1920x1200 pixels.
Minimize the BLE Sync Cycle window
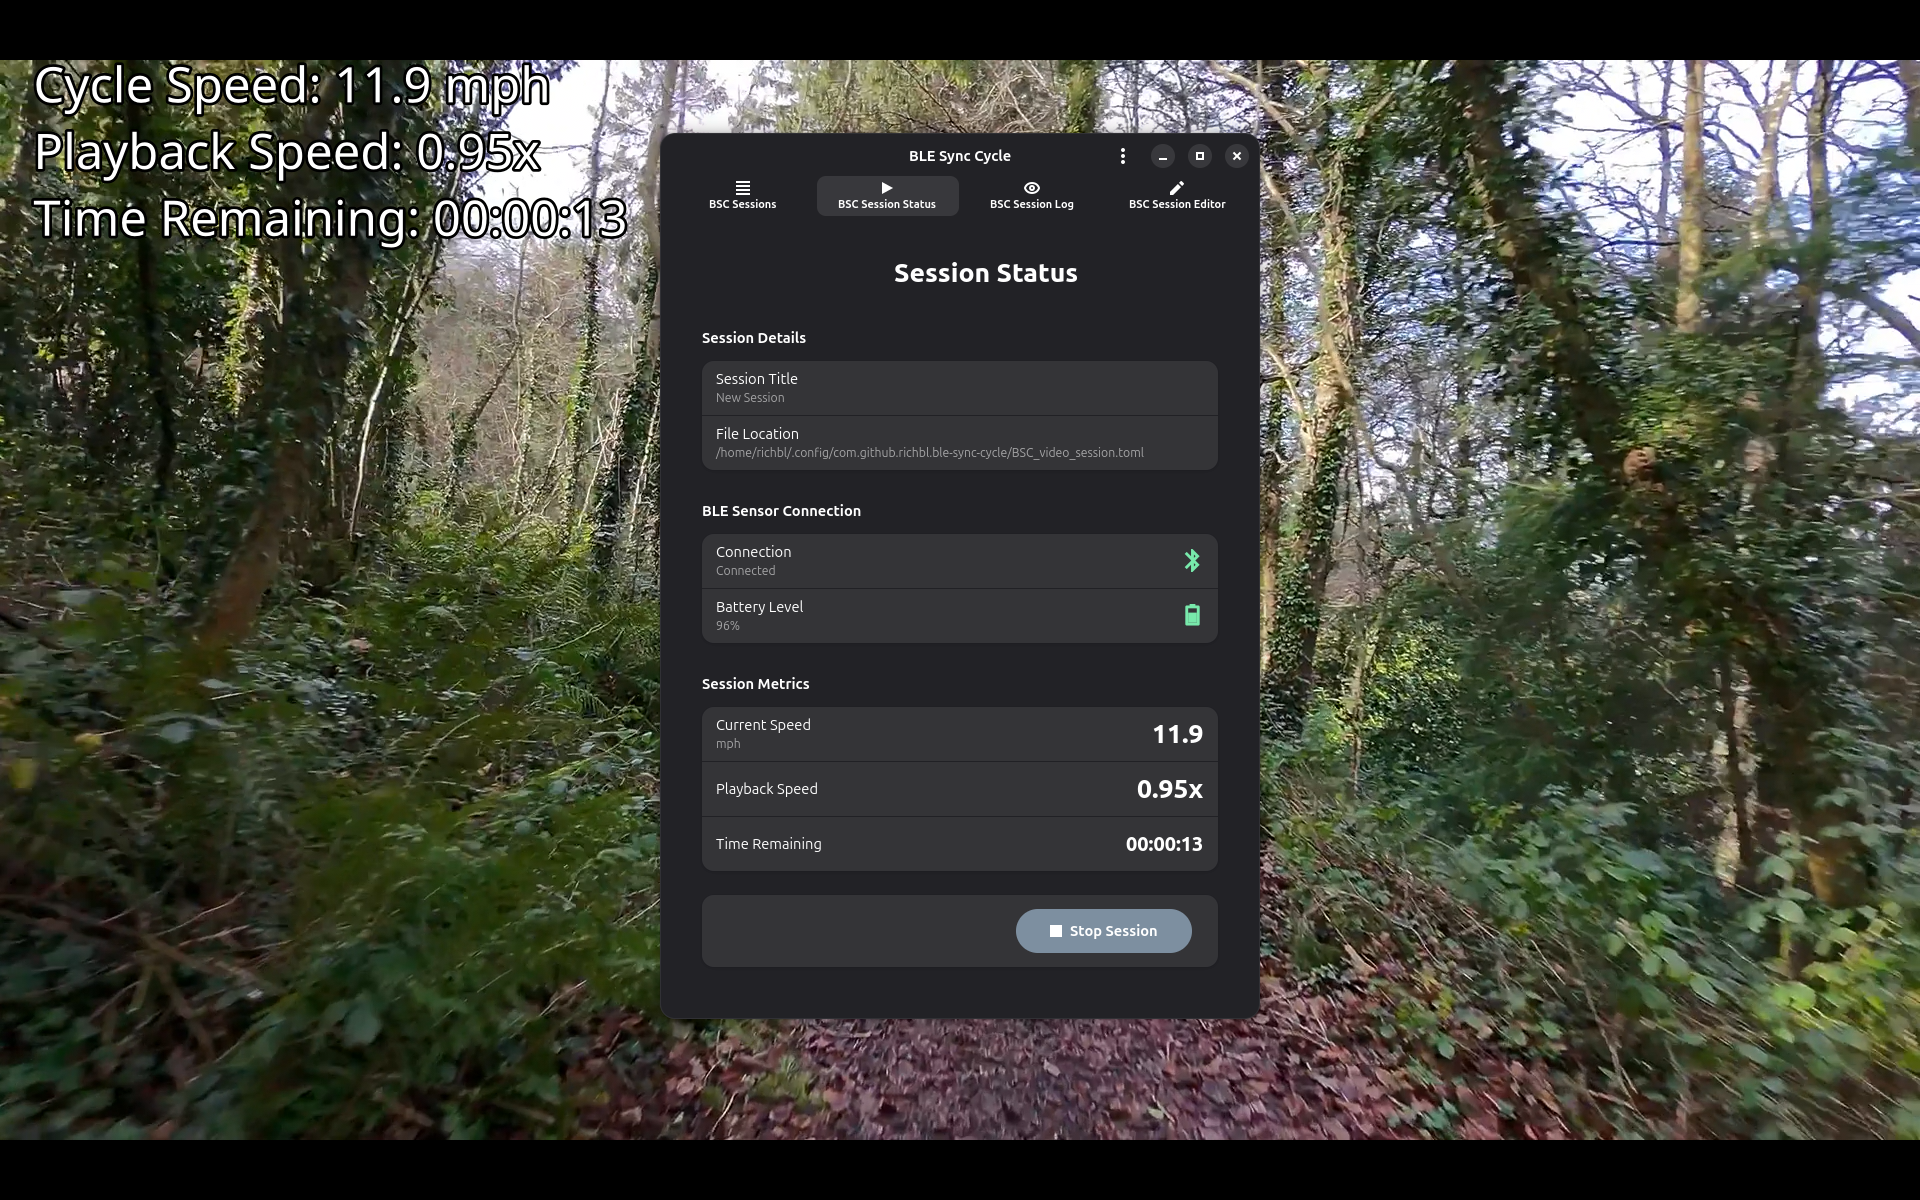point(1162,156)
